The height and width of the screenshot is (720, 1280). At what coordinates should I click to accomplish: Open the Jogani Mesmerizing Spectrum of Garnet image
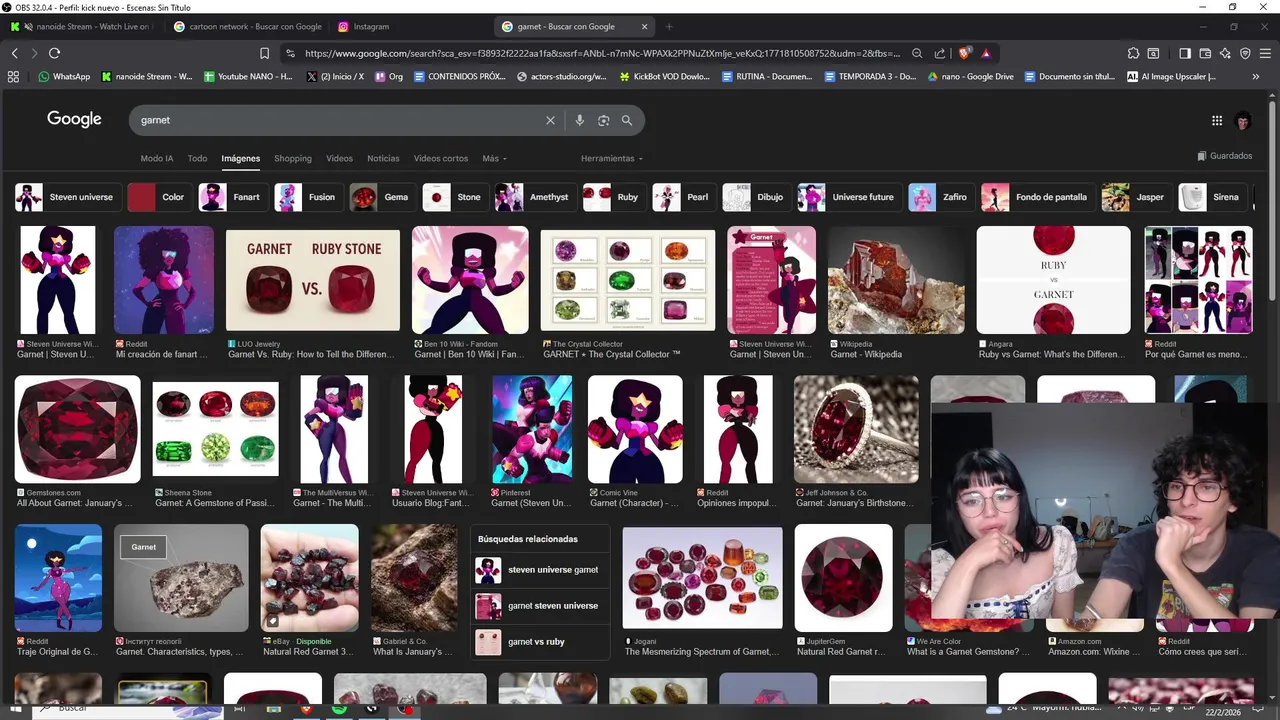click(703, 578)
